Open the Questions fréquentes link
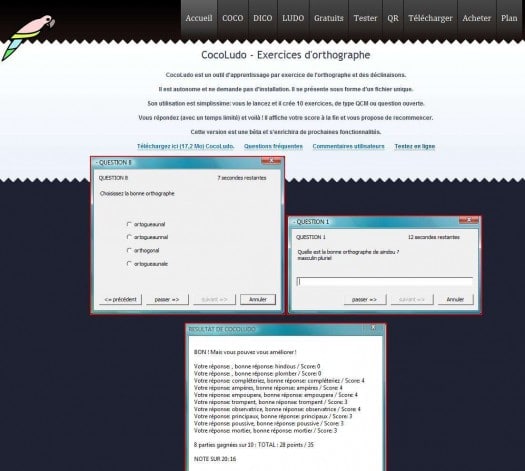 coord(273,146)
